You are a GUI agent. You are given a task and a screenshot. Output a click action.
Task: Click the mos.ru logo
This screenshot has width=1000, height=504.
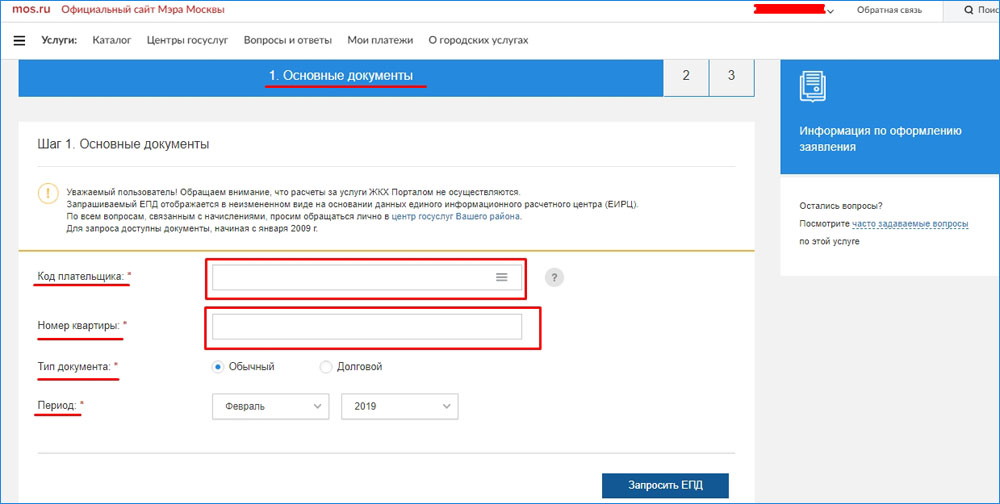(x=30, y=10)
